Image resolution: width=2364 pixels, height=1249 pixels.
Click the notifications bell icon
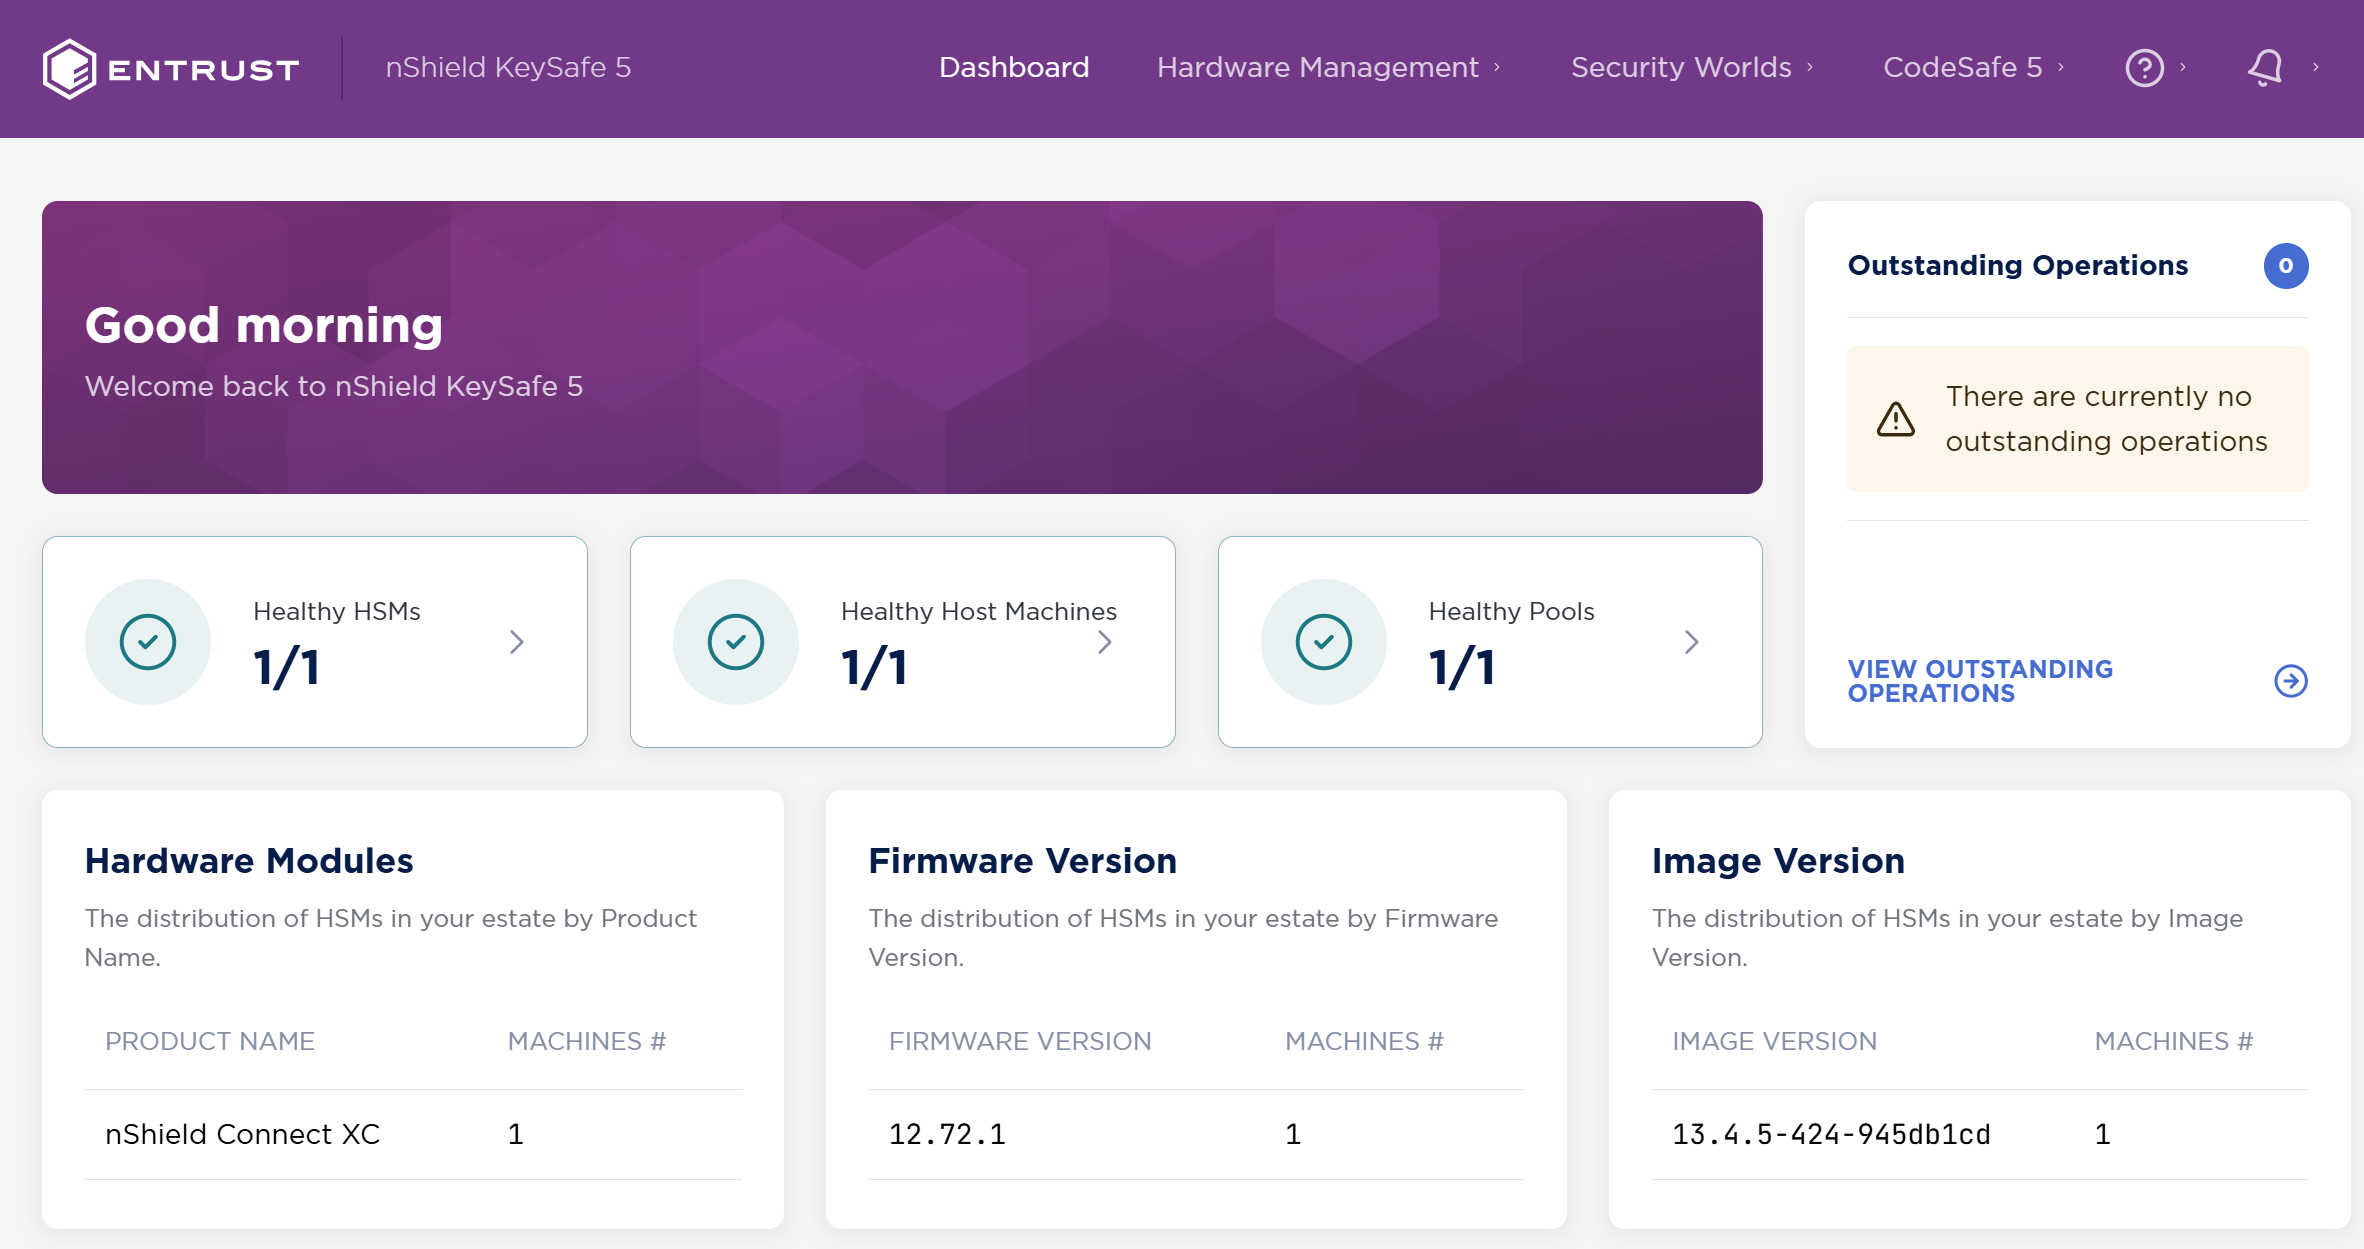[2262, 66]
